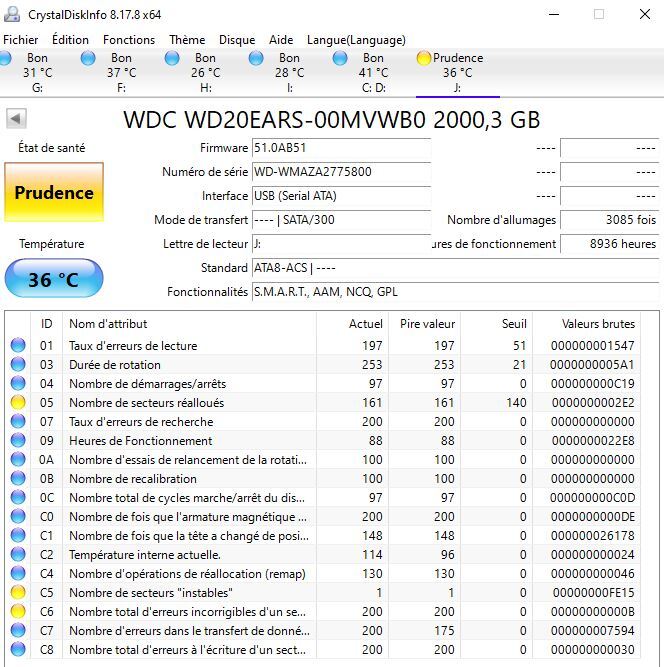Select row Nombre de secteurs réalloués
The height and width of the screenshot is (667, 664).
[x=322, y=402]
